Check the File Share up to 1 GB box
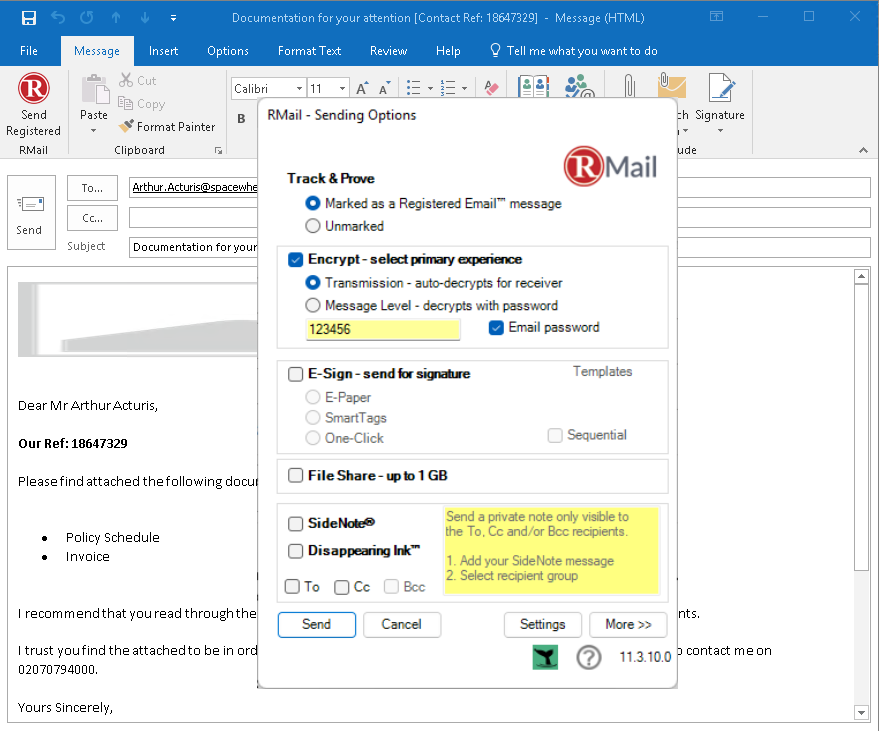The height and width of the screenshot is (731, 879). click(x=295, y=475)
